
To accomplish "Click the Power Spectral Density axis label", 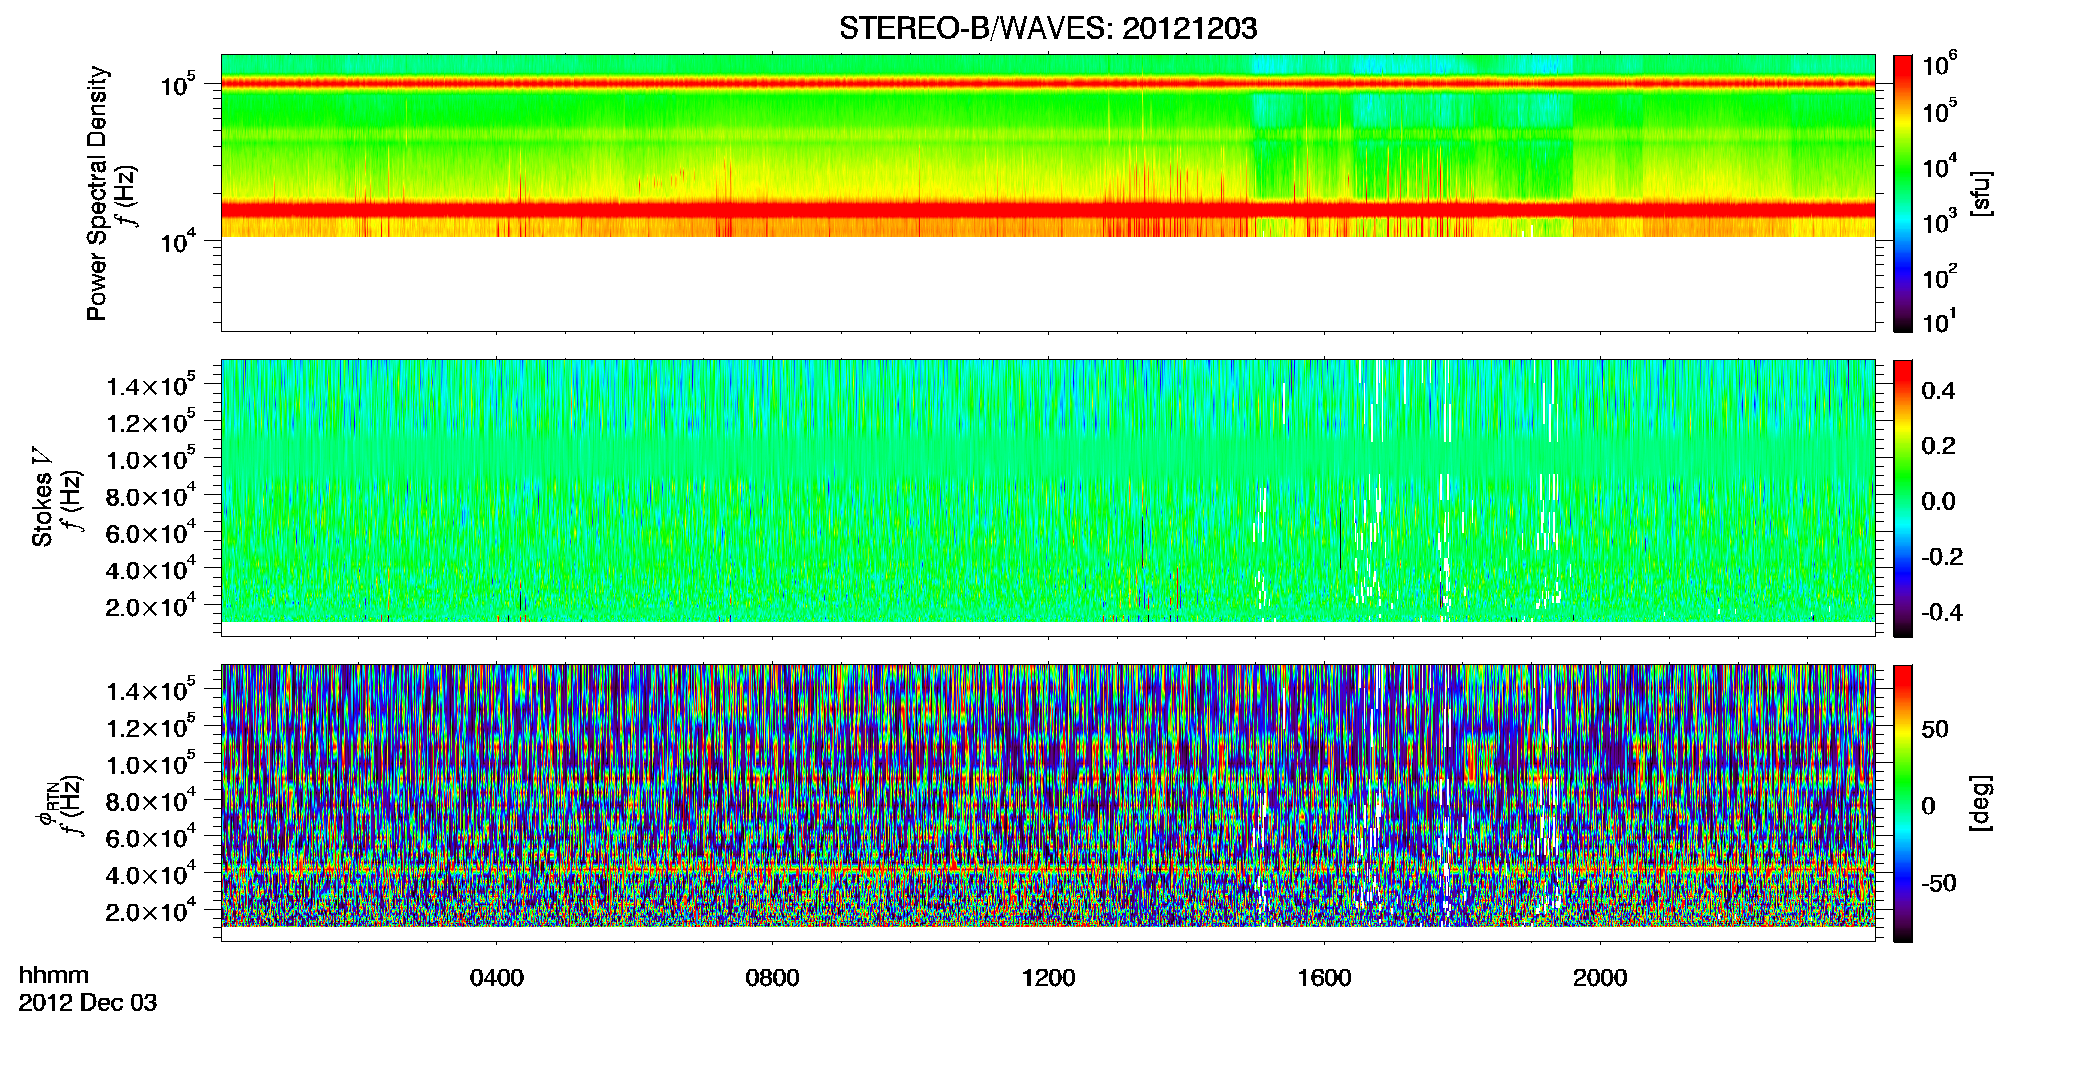I will click(97, 193).
